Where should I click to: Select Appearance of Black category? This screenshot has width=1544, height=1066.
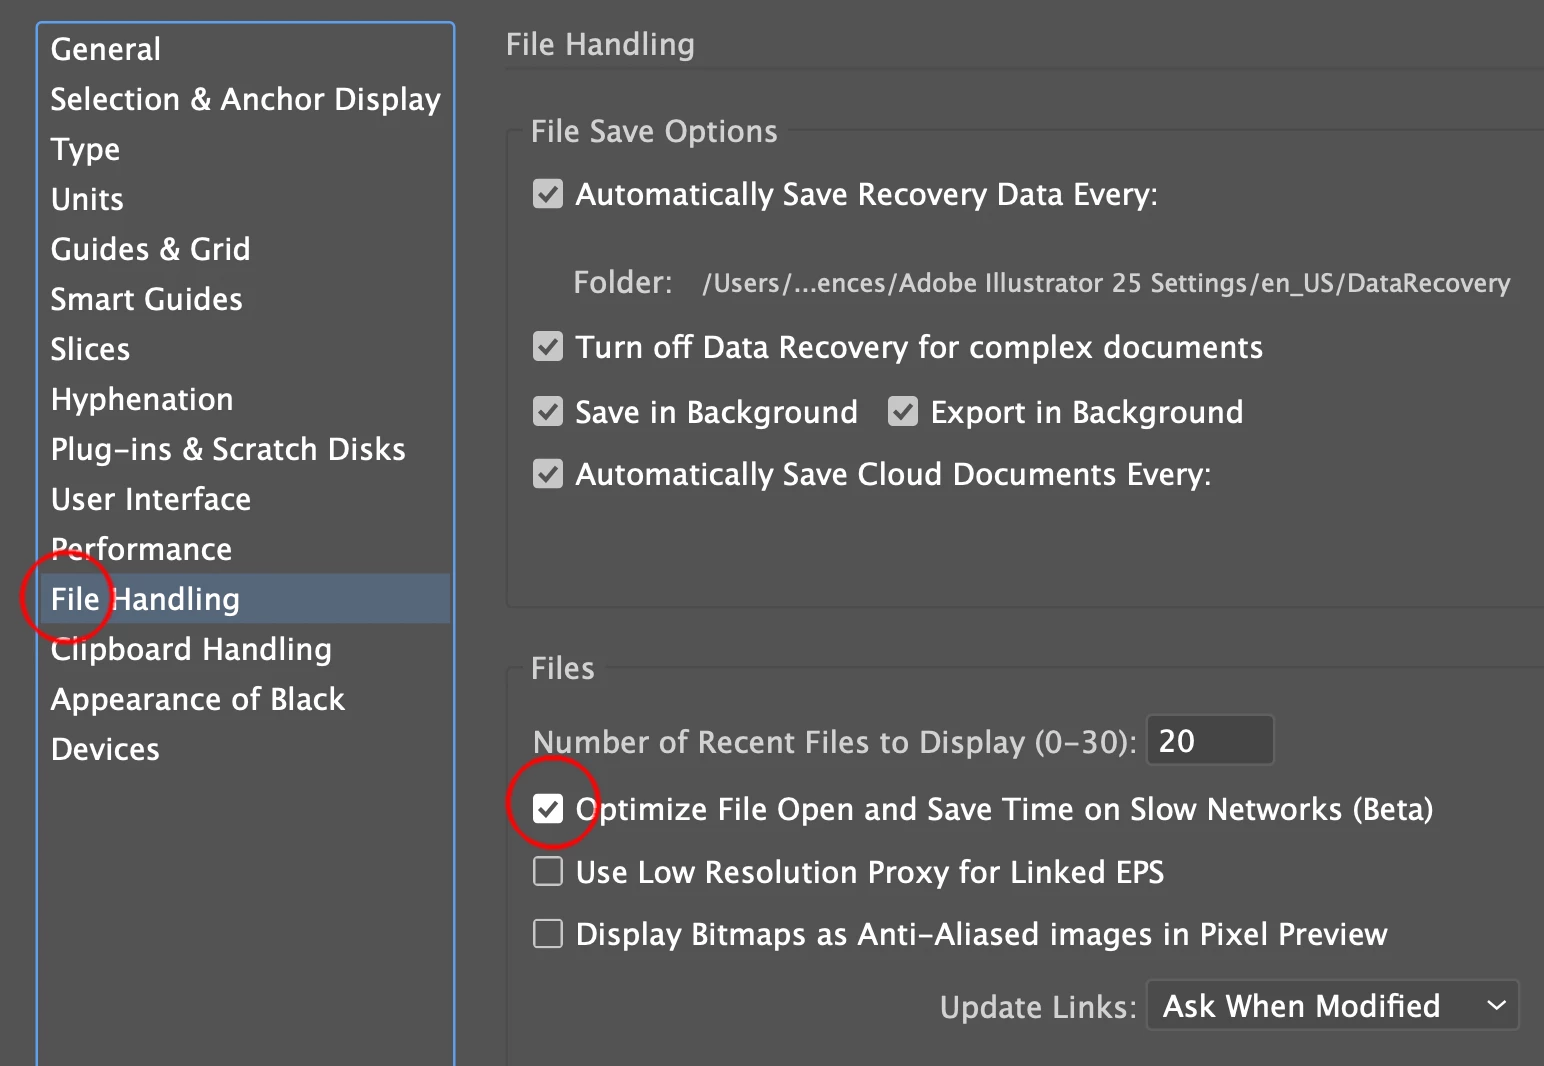(198, 699)
